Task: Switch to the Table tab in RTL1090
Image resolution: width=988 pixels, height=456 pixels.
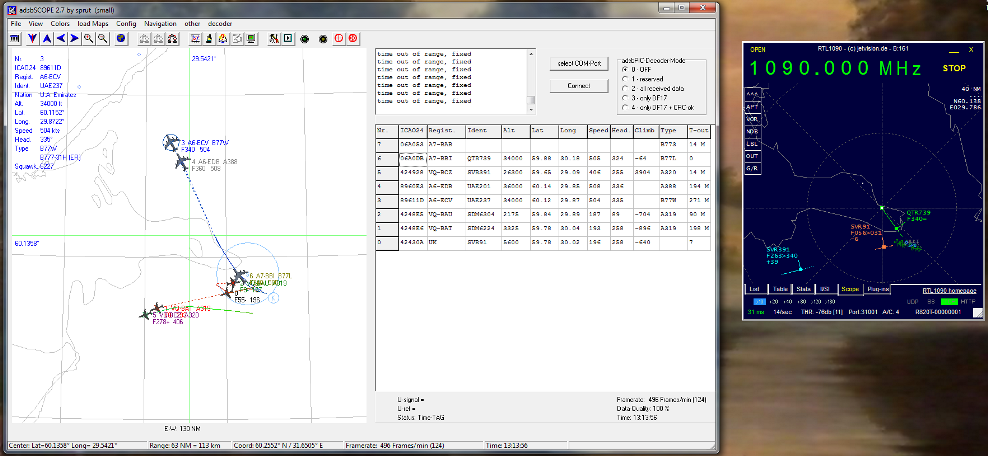Action: (778, 289)
